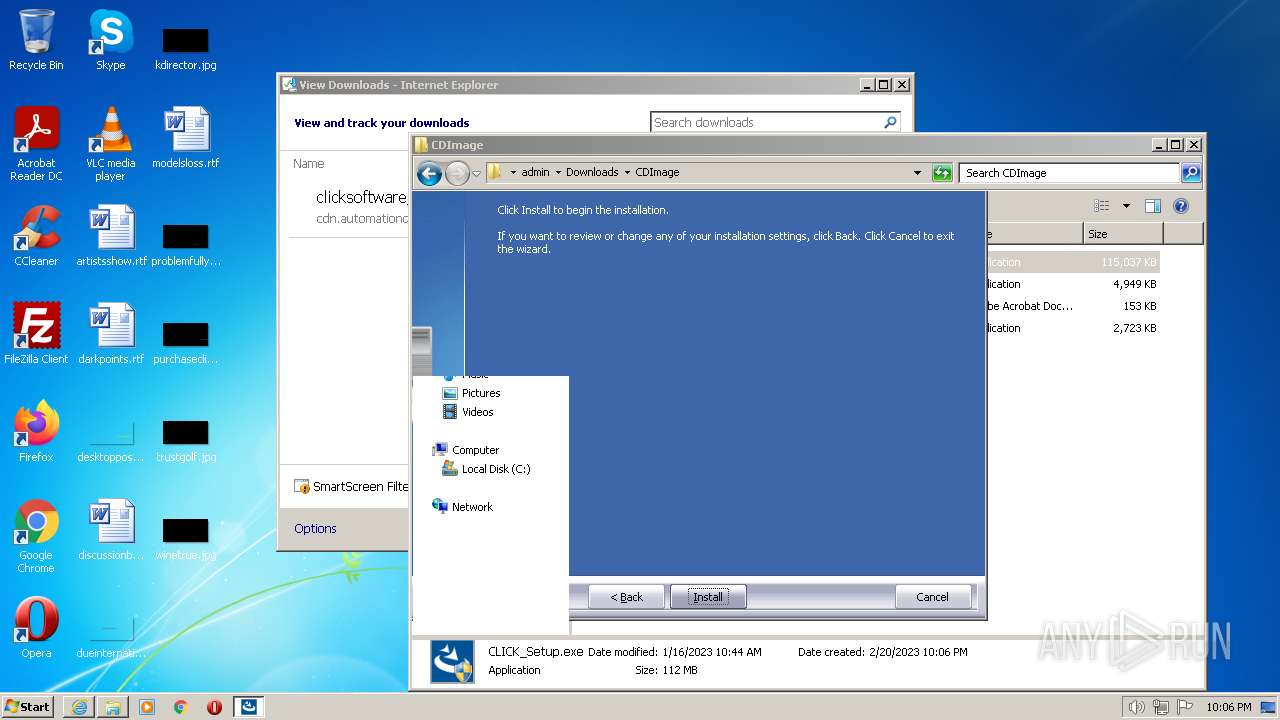Open the Recycle Bin desktop icon
Image resolution: width=1280 pixels, height=720 pixels.
pos(36,40)
